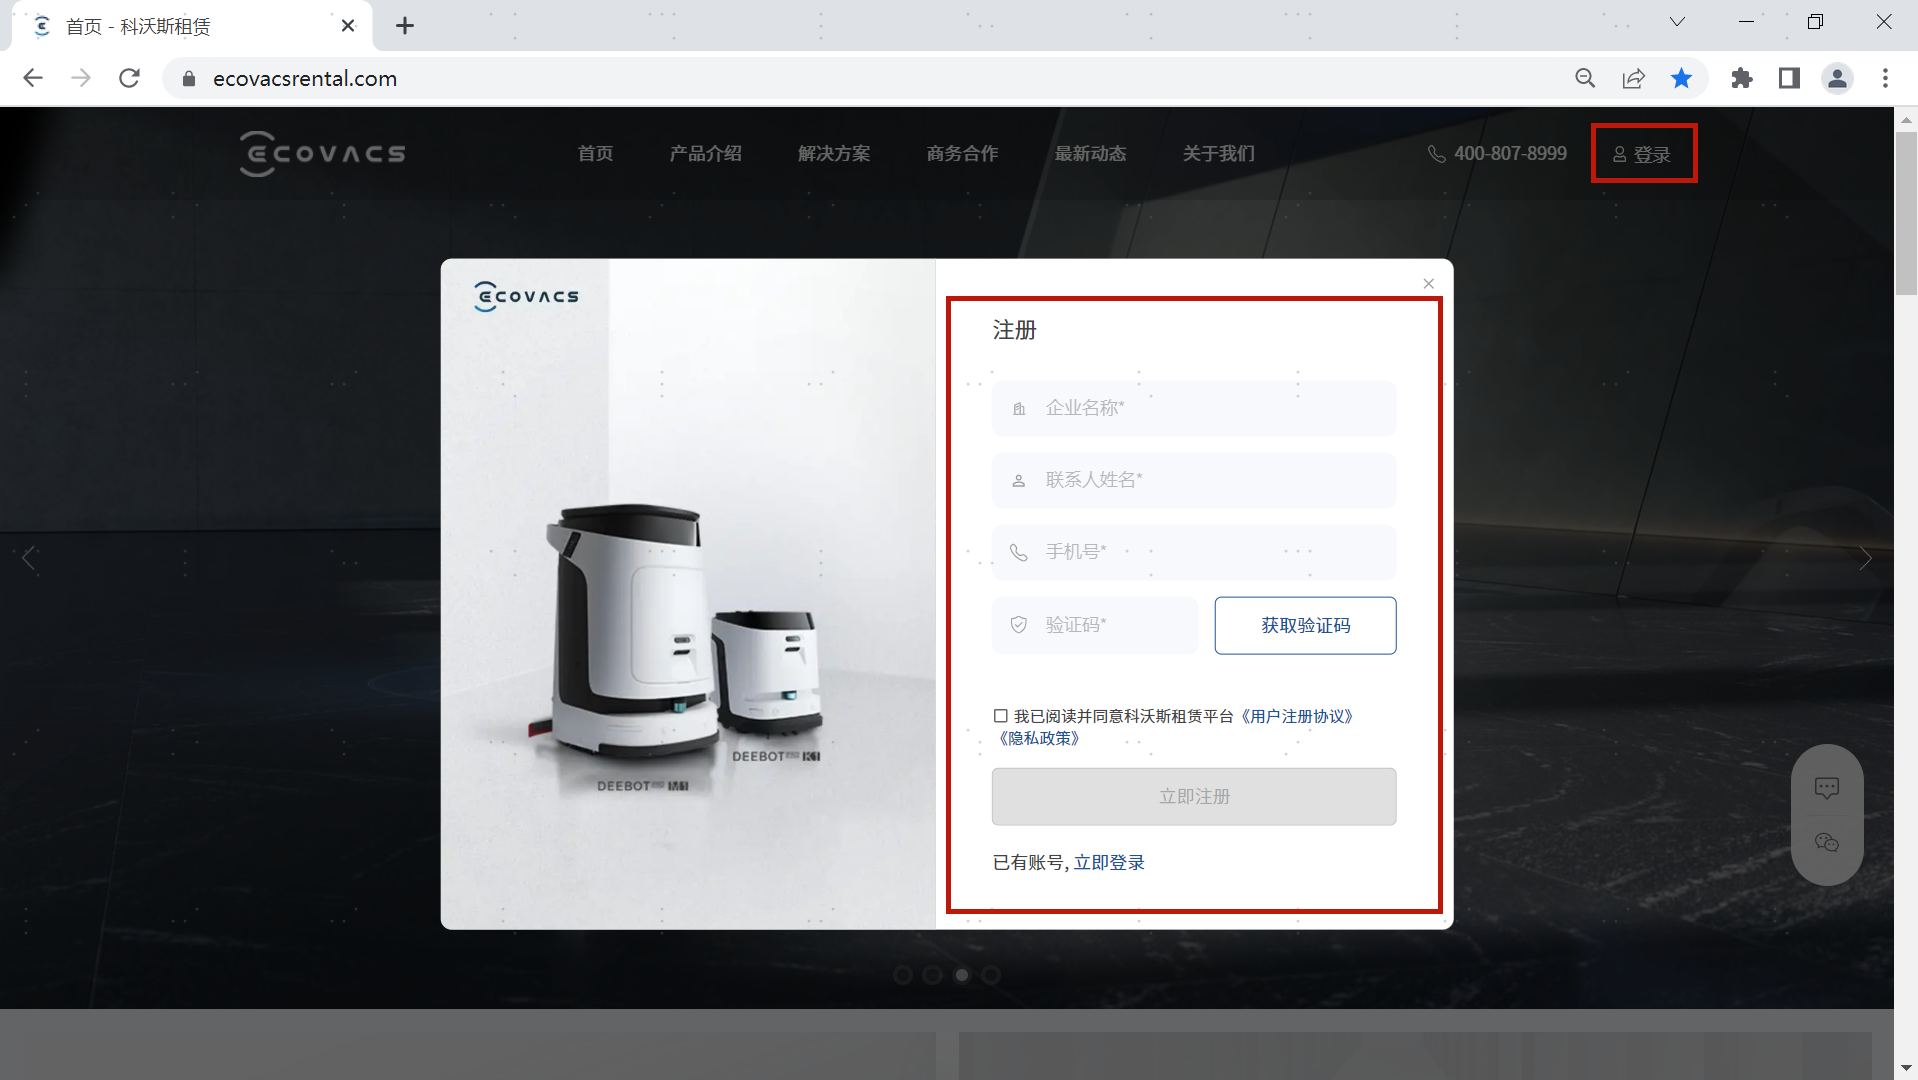Show previous banner slide
This screenshot has height=1080, width=1918.
[x=29, y=558]
